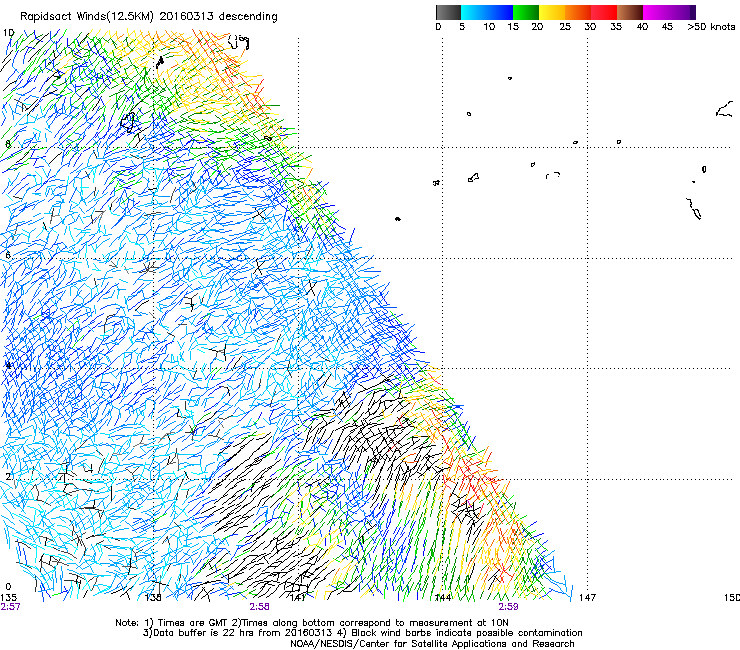
Task: Click the longitude label "135" on the bottom axis
Action: click(8, 598)
